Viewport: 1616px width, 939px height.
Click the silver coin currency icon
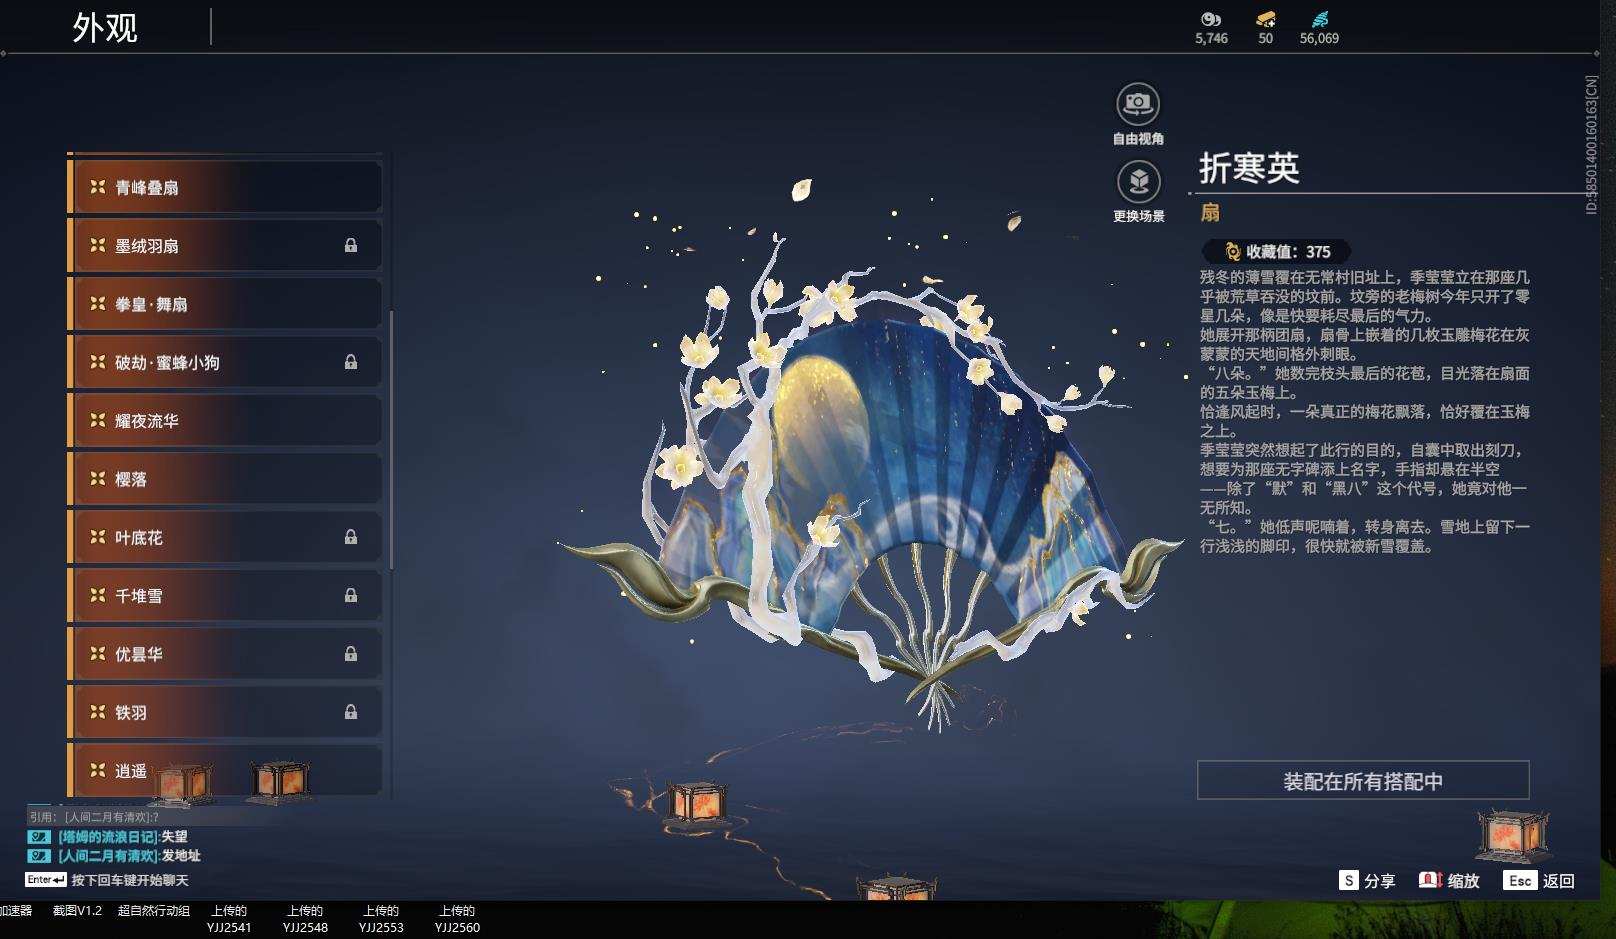click(x=1211, y=19)
